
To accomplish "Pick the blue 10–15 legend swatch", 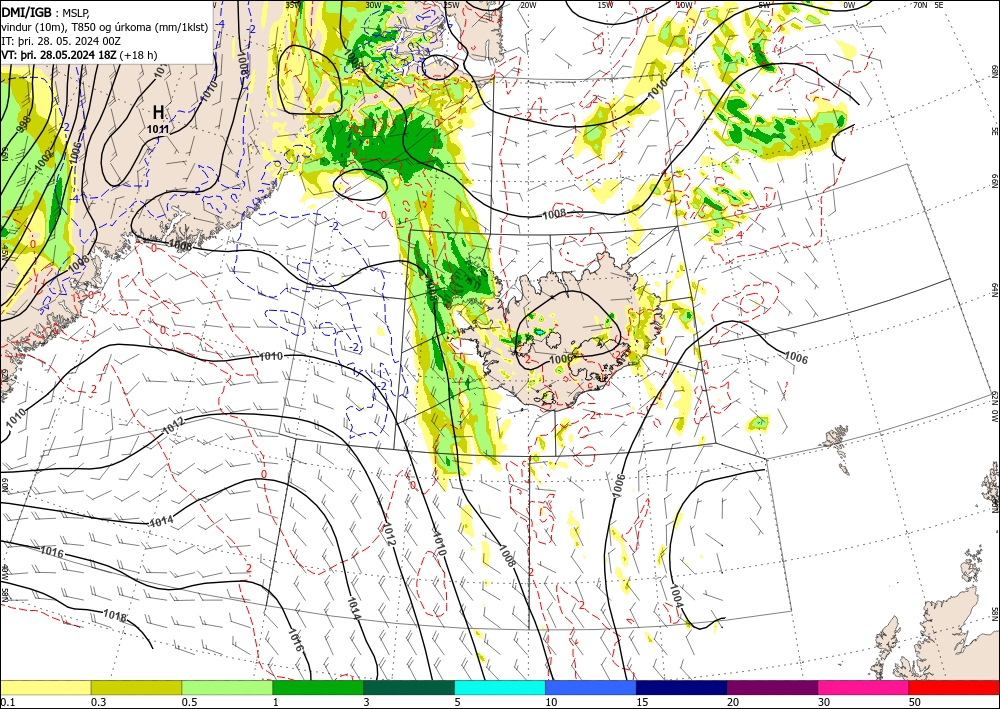I will [x=591, y=687].
